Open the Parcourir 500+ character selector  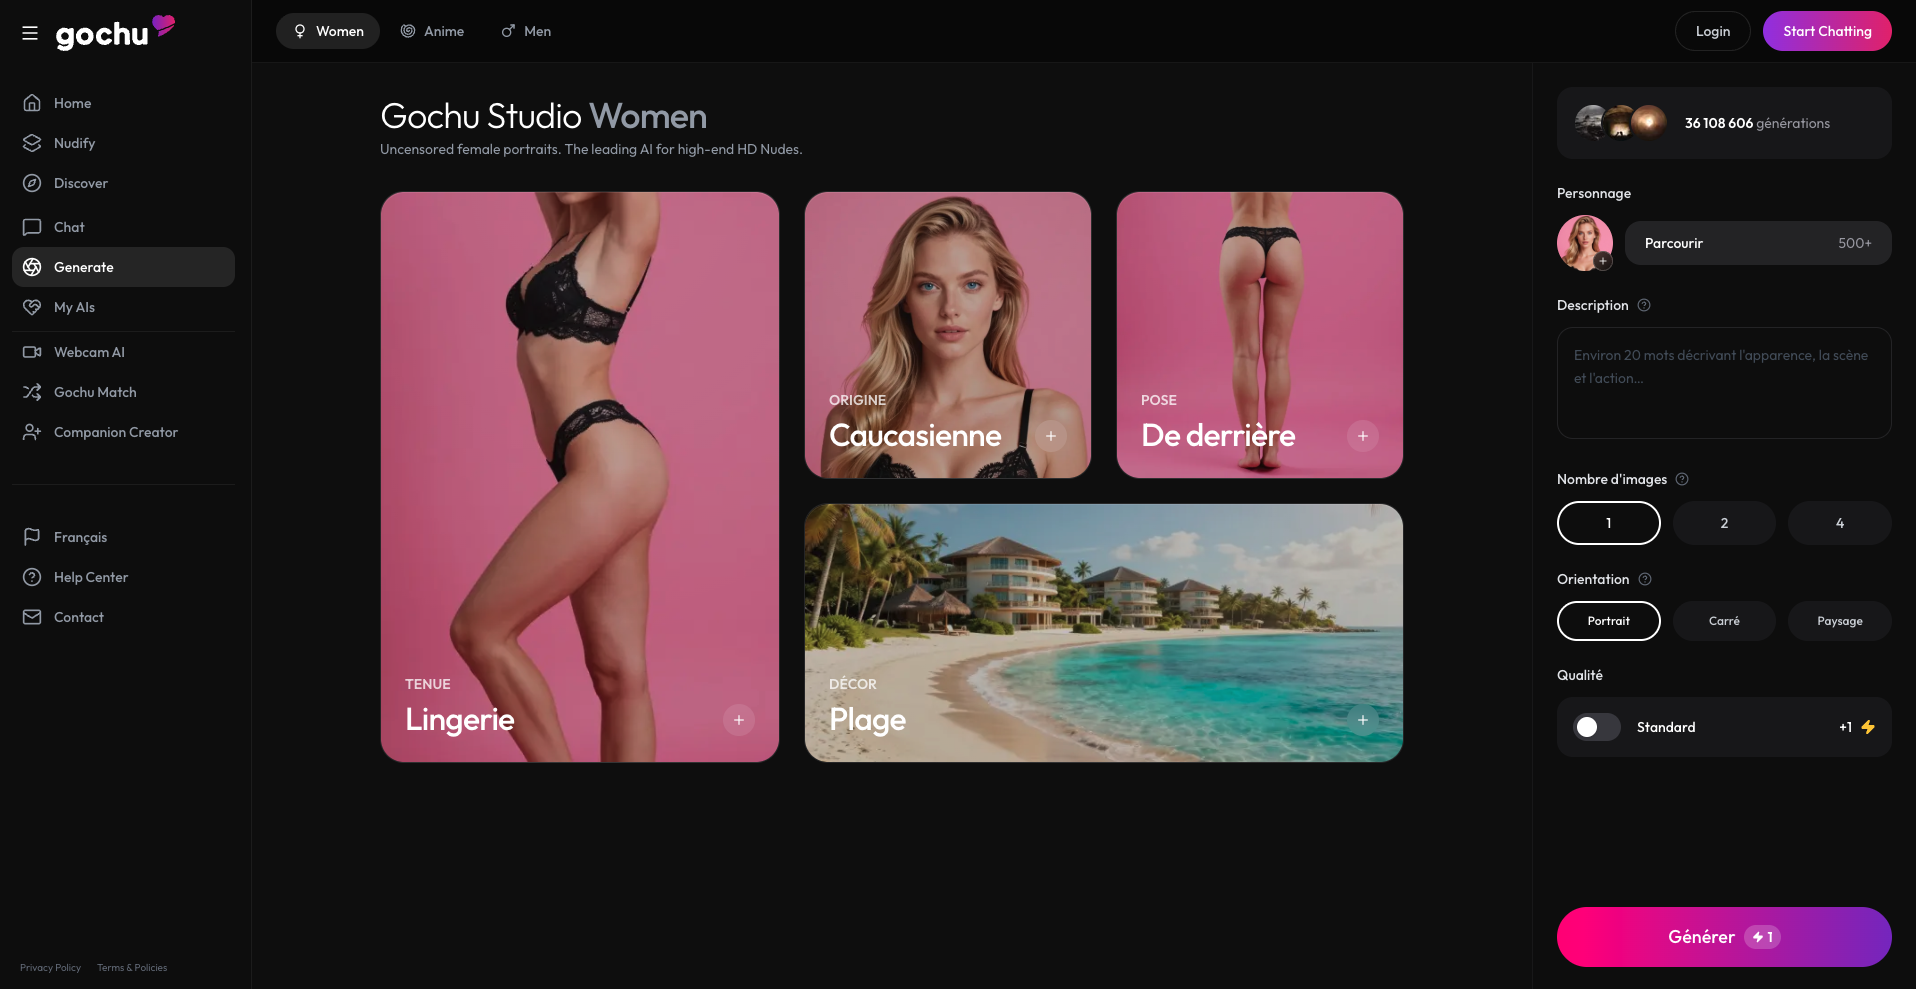[x=1758, y=243]
